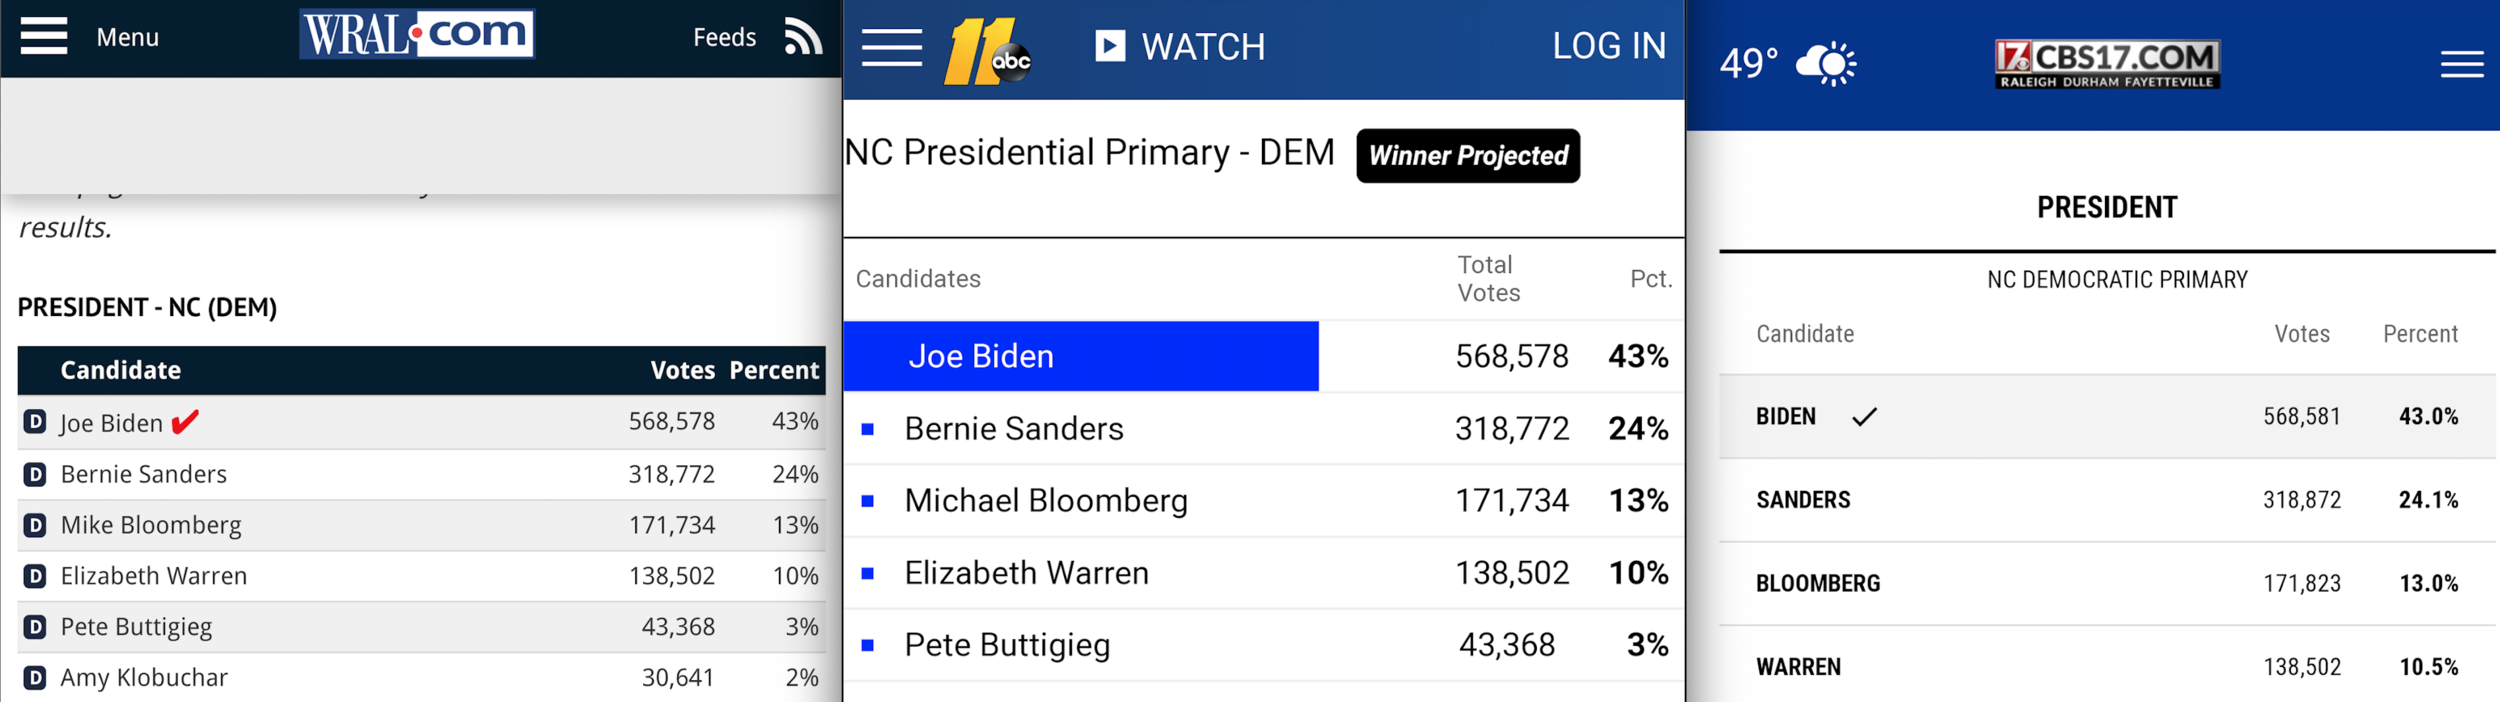2500x702 pixels.
Task: Click the CBS17.com logo
Action: click(2107, 64)
